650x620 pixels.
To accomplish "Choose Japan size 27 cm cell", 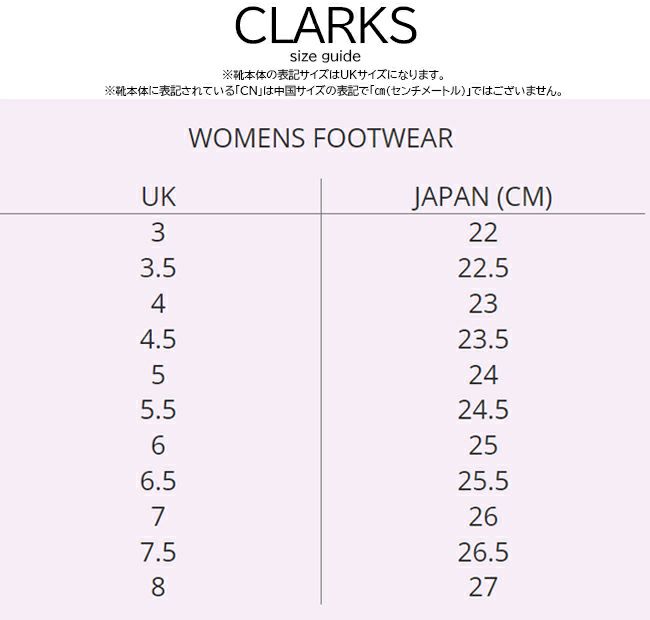I will [x=483, y=587].
